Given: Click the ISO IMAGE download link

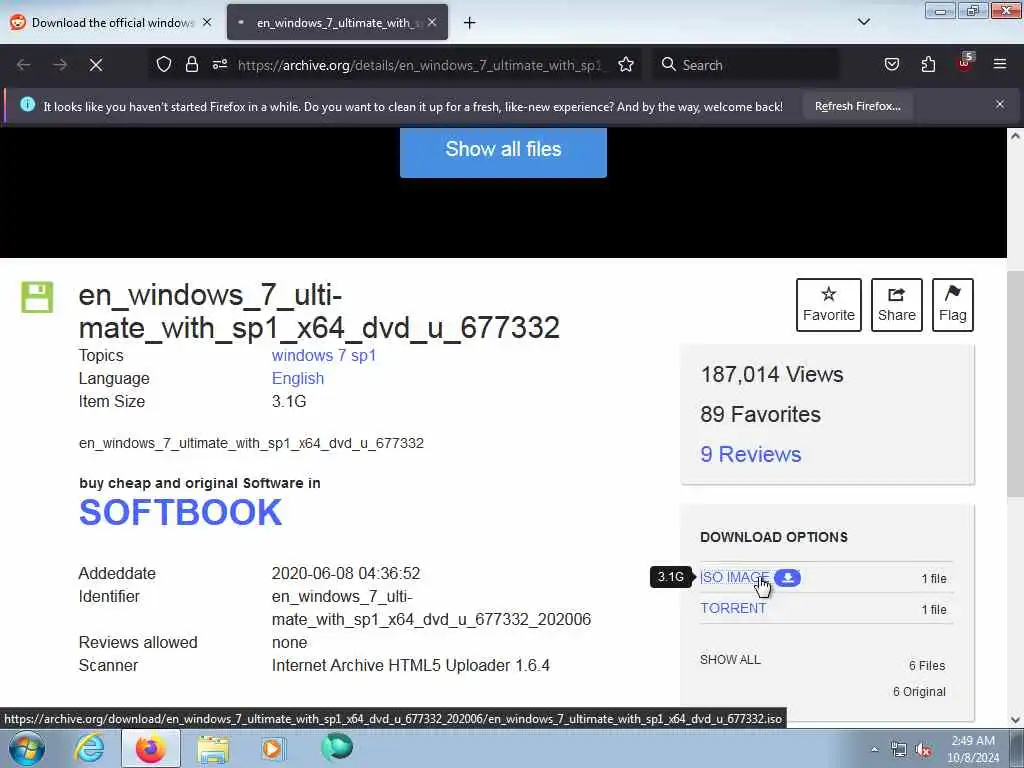Looking at the screenshot, I should point(734,577).
